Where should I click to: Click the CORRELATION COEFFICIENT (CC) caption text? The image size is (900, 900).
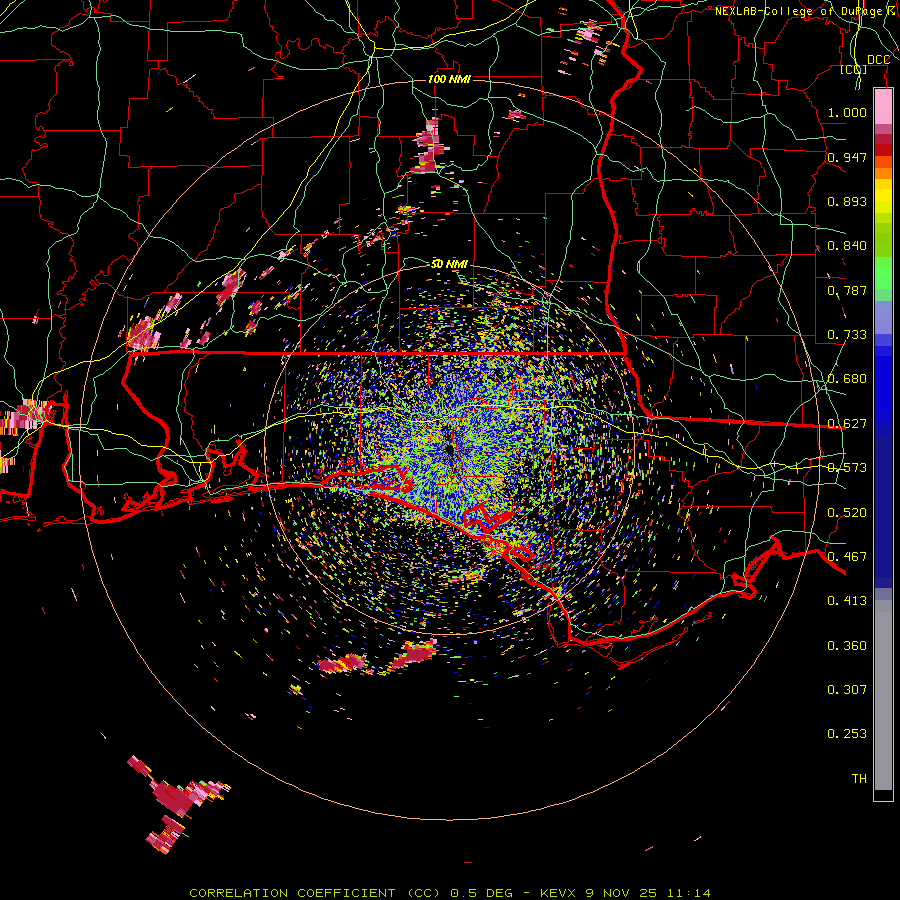[x=317, y=893]
